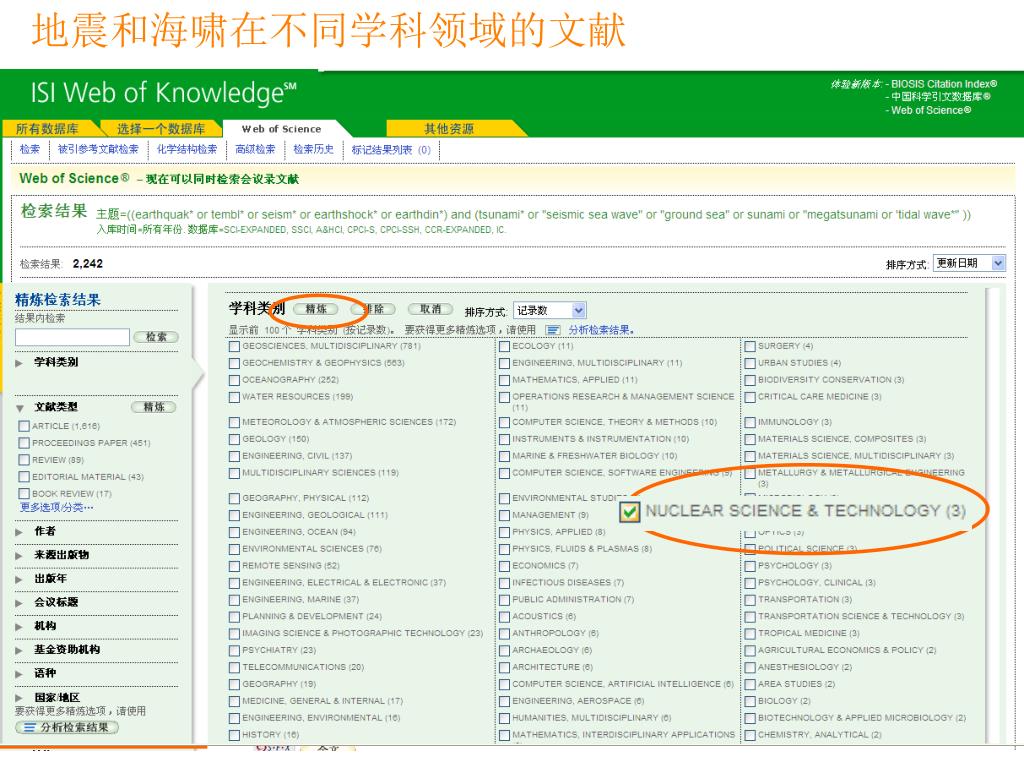The width and height of the screenshot is (1024, 768).
Task: Select the Web of Science tab
Action: (281, 129)
